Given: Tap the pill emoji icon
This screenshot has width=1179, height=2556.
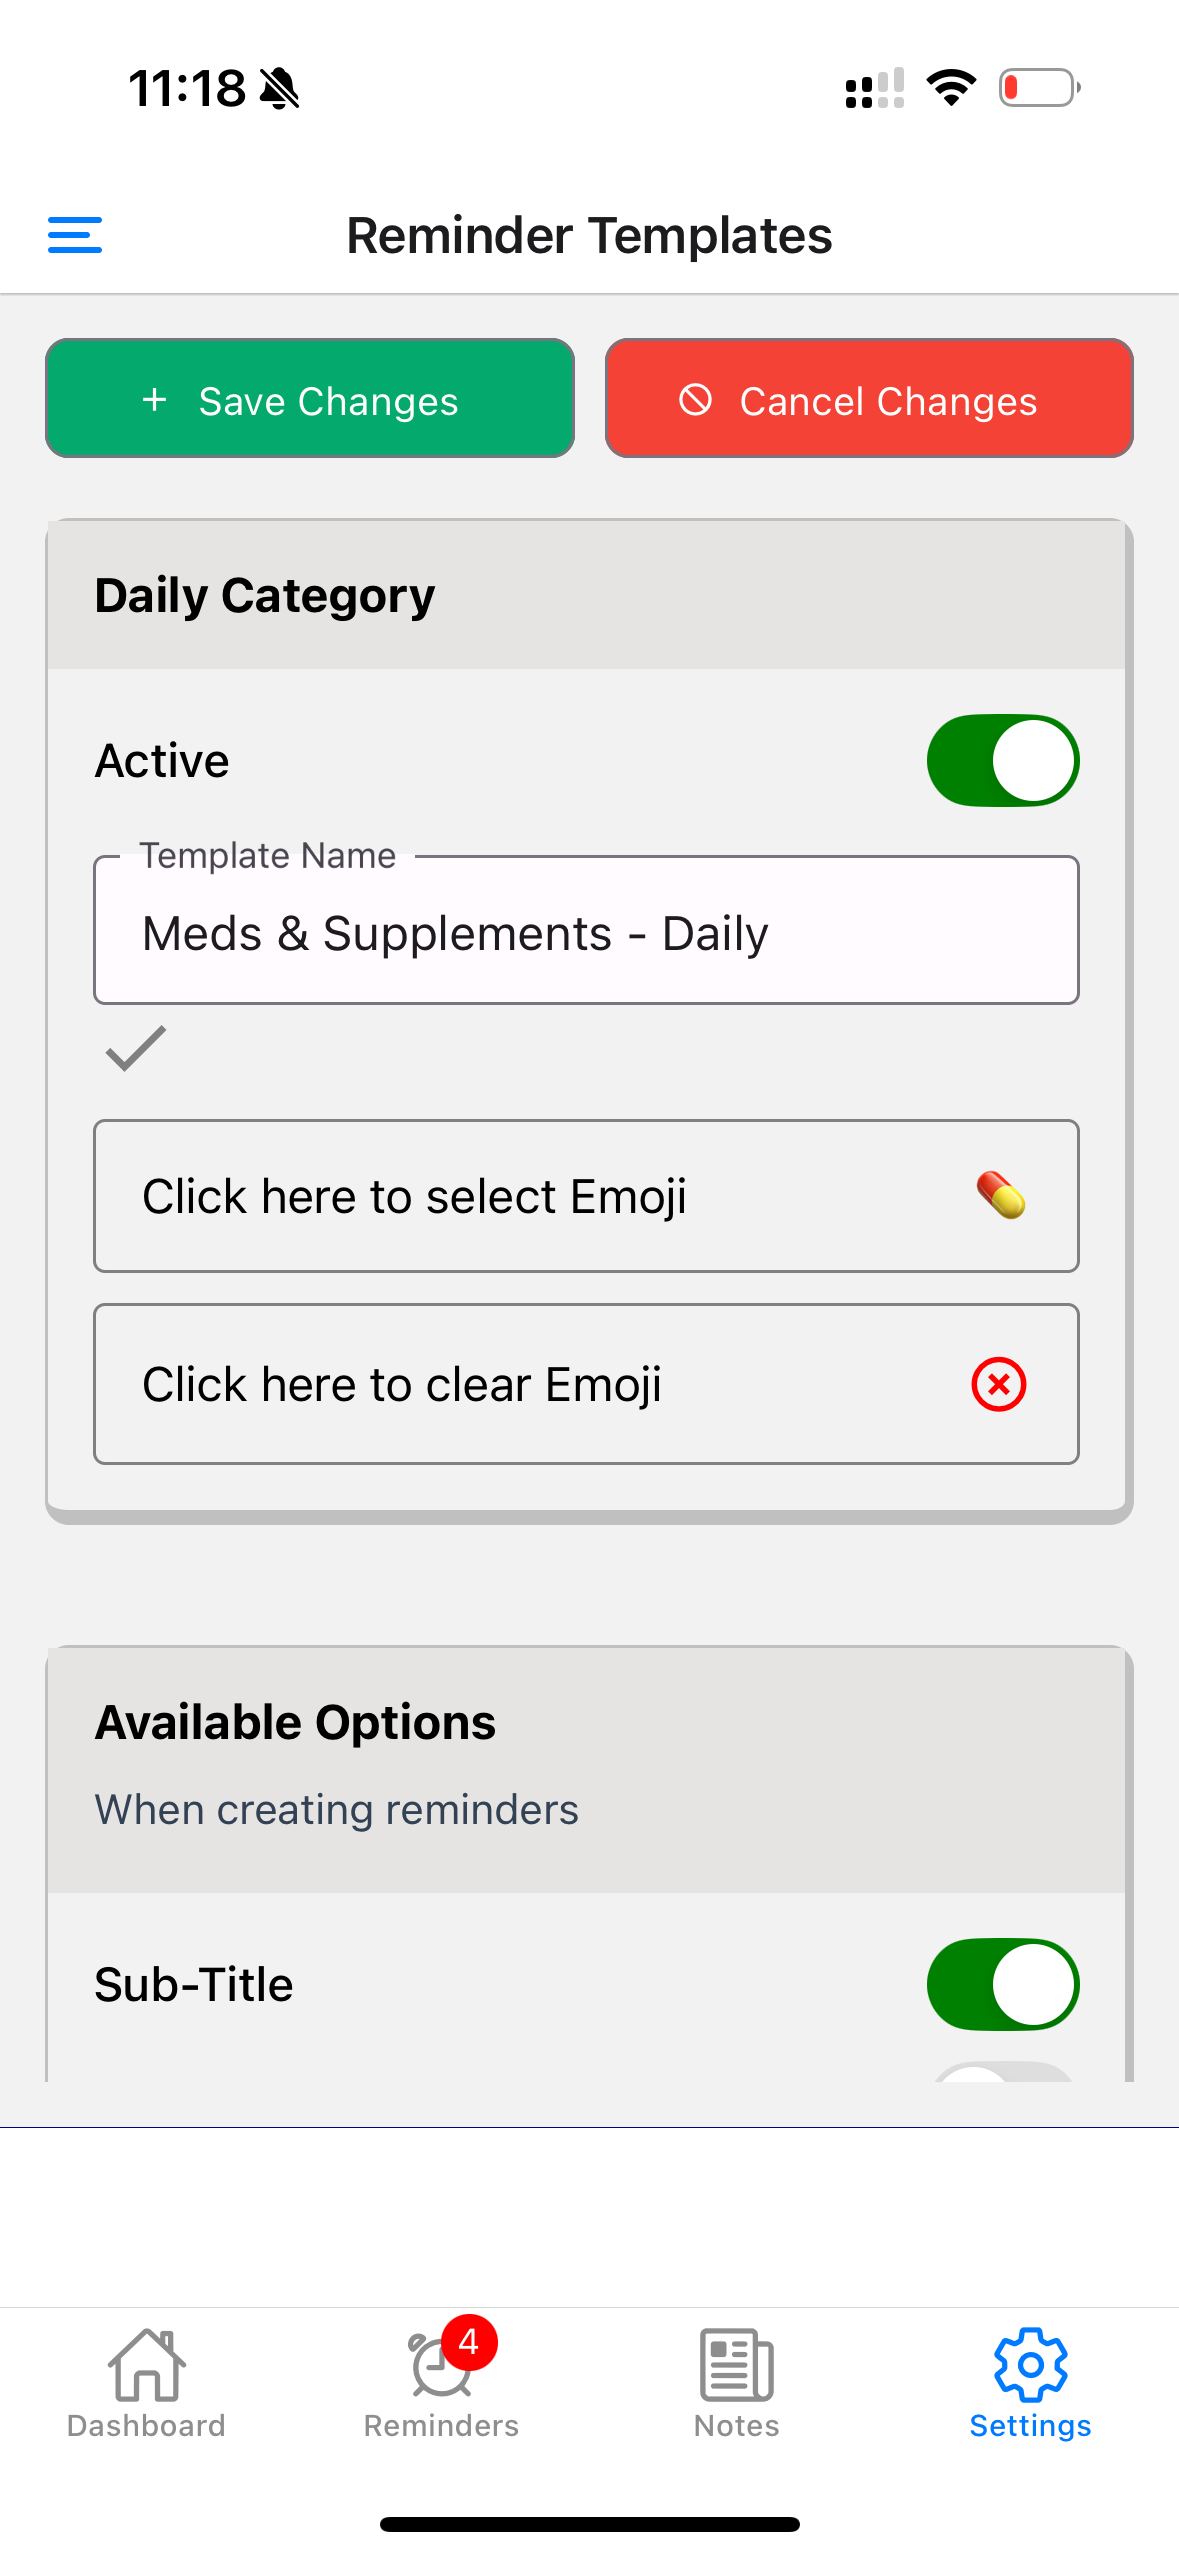Looking at the screenshot, I should (1000, 1195).
